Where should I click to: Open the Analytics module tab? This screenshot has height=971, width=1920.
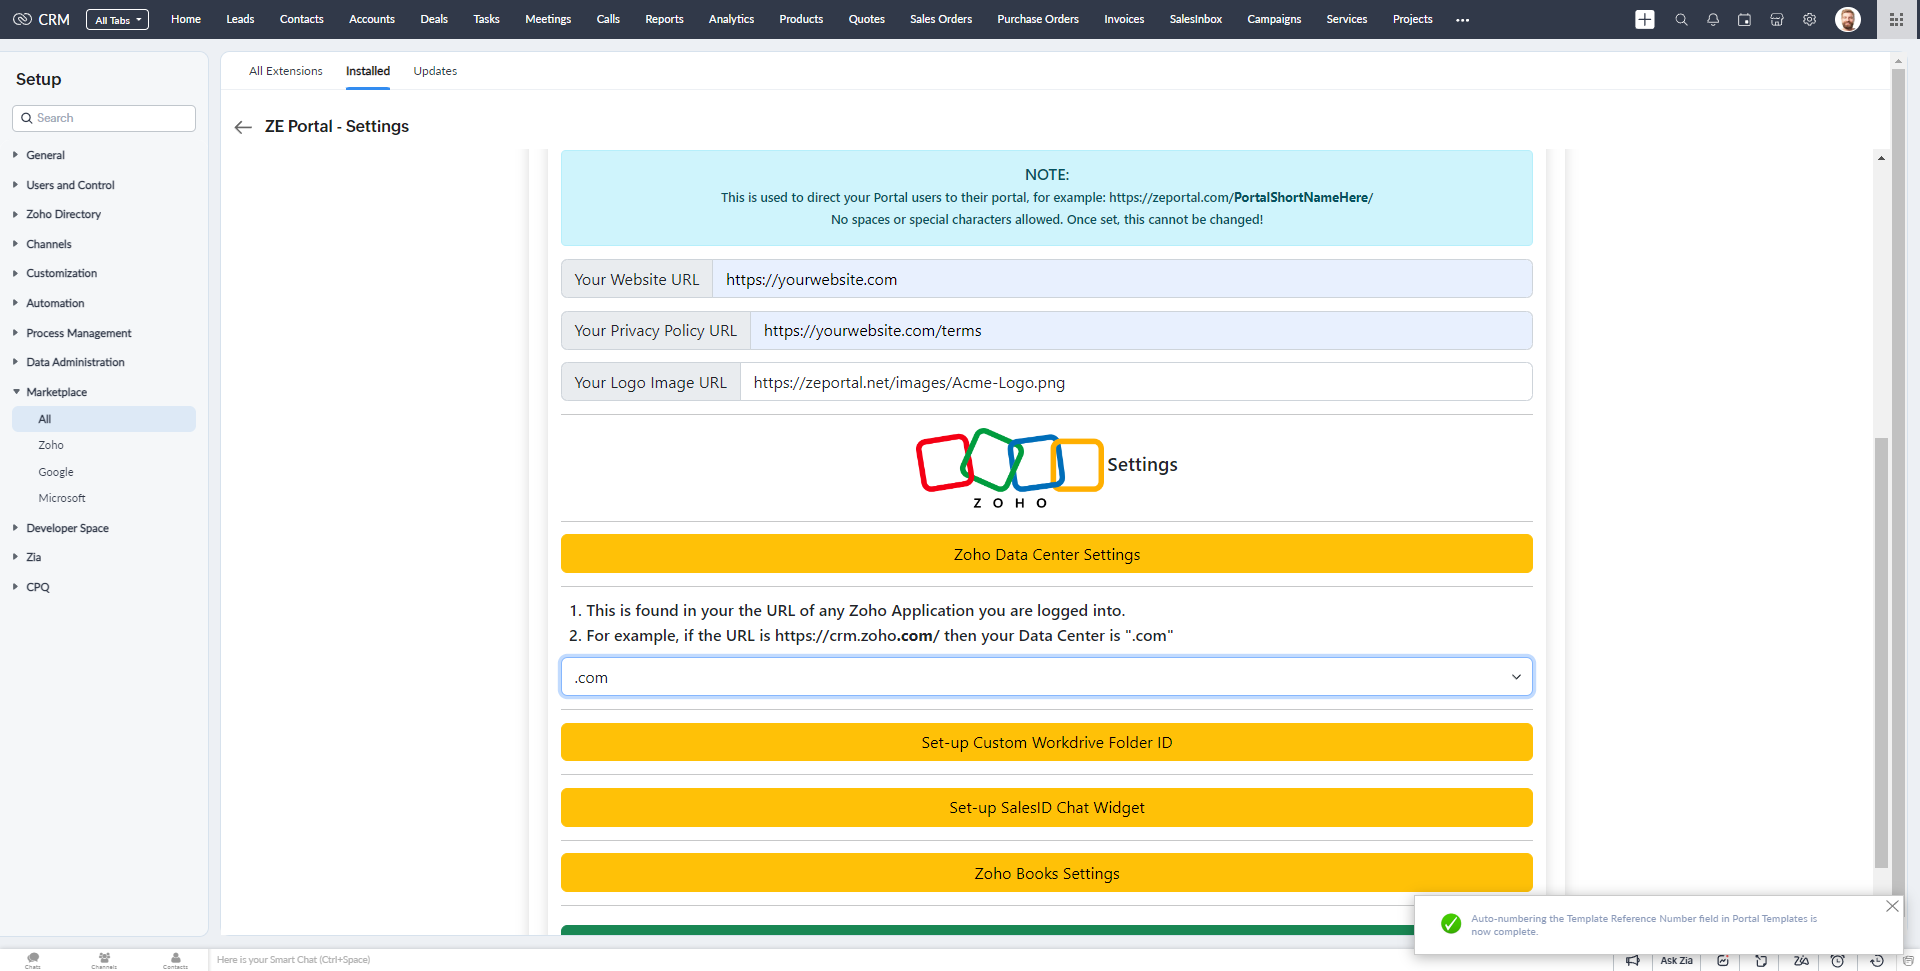pyautogui.click(x=731, y=19)
